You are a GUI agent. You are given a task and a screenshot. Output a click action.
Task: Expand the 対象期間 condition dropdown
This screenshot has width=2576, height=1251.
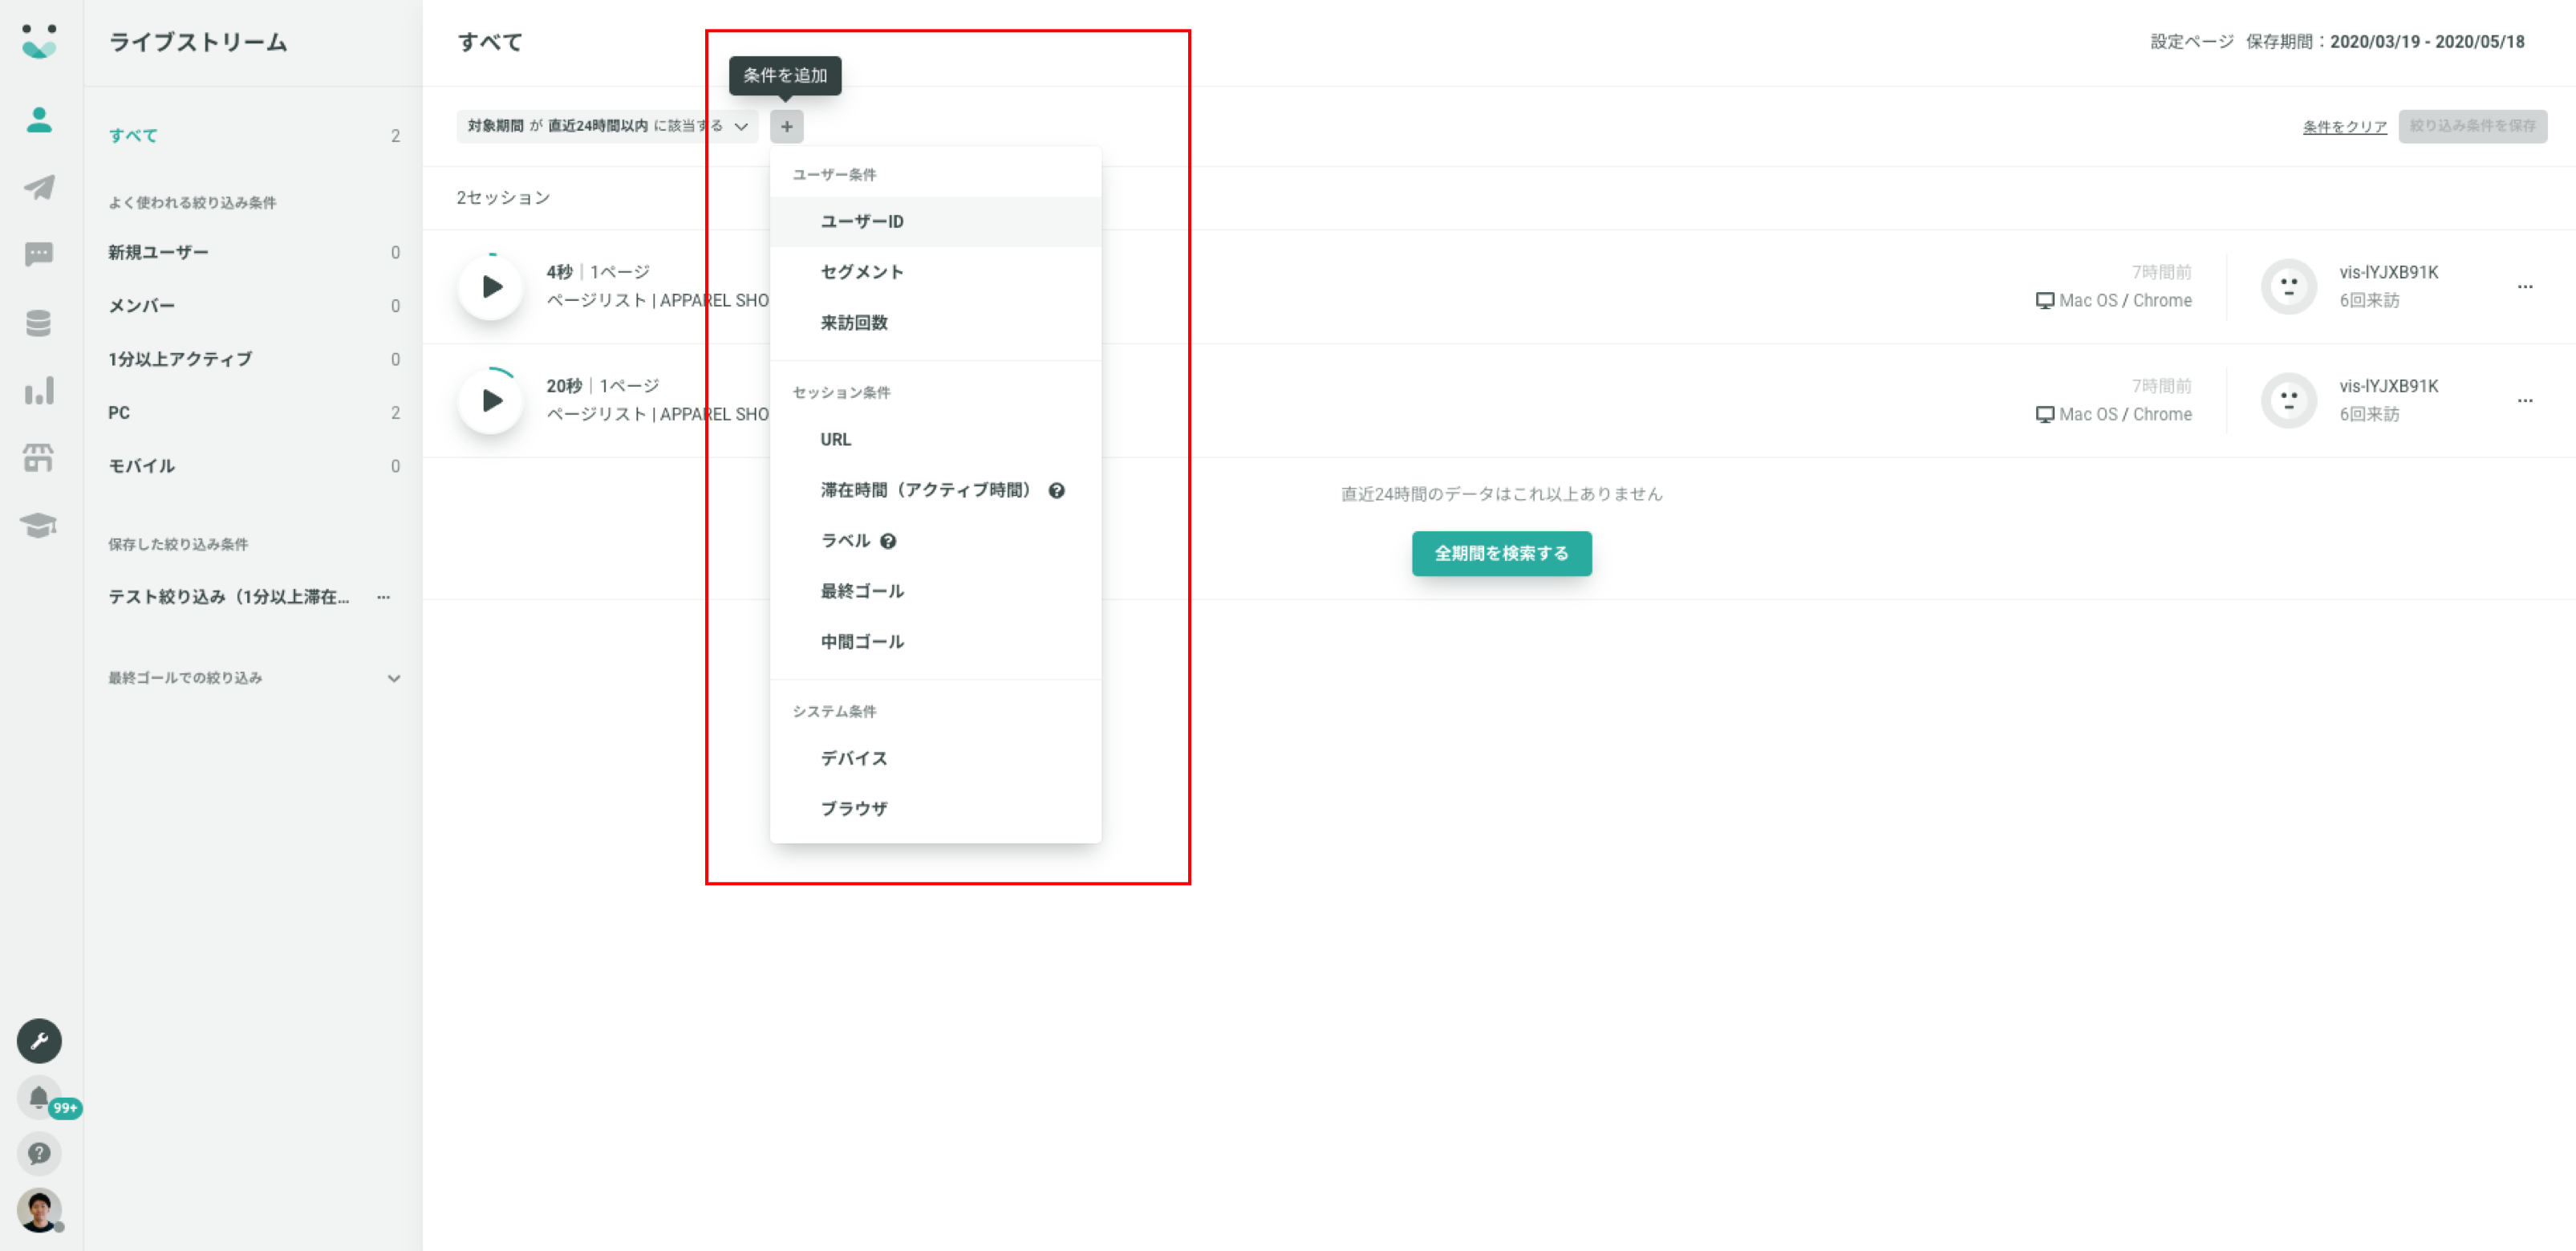(741, 127)
